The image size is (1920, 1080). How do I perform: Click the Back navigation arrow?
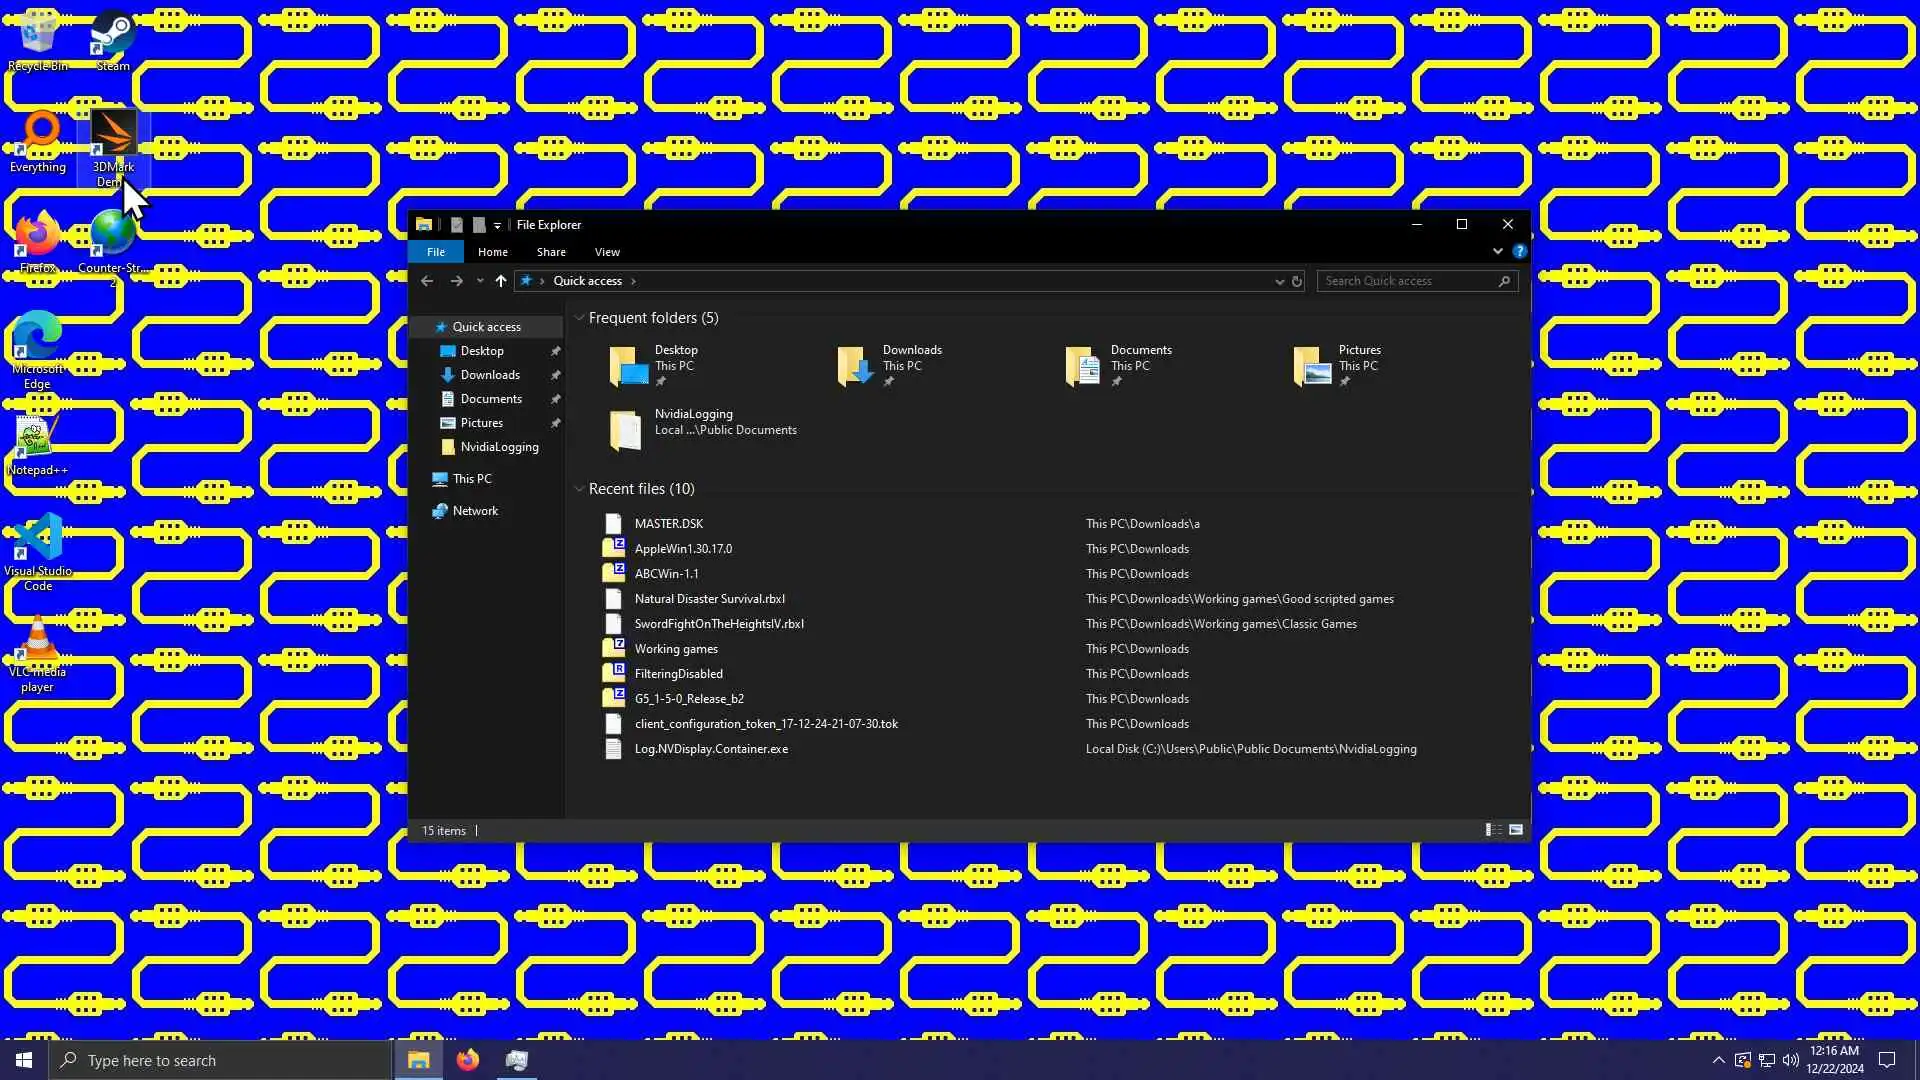(427, 281)
